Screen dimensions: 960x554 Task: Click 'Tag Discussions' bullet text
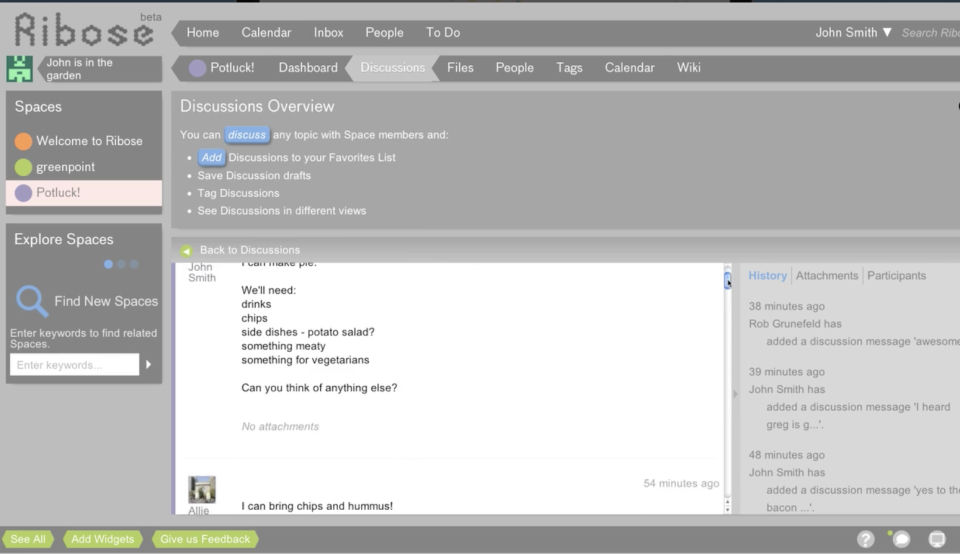coord(238,193)
